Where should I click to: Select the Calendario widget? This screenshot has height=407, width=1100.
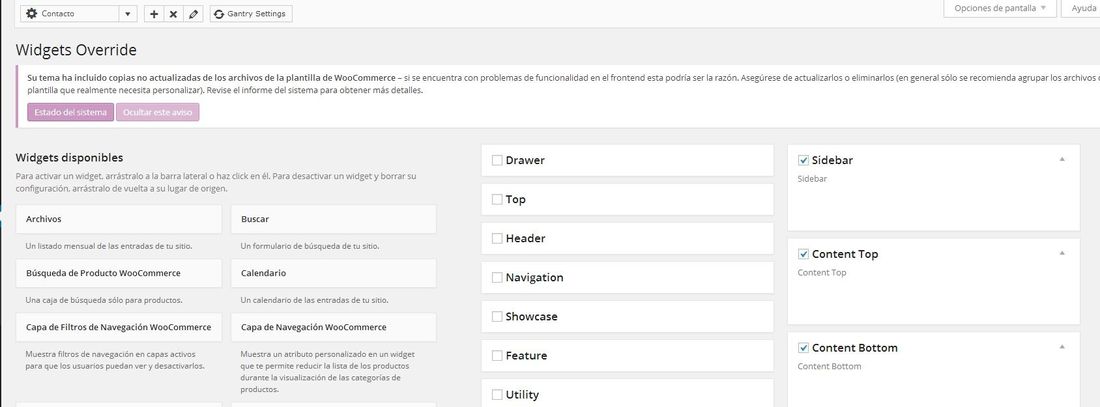(333, 273)
